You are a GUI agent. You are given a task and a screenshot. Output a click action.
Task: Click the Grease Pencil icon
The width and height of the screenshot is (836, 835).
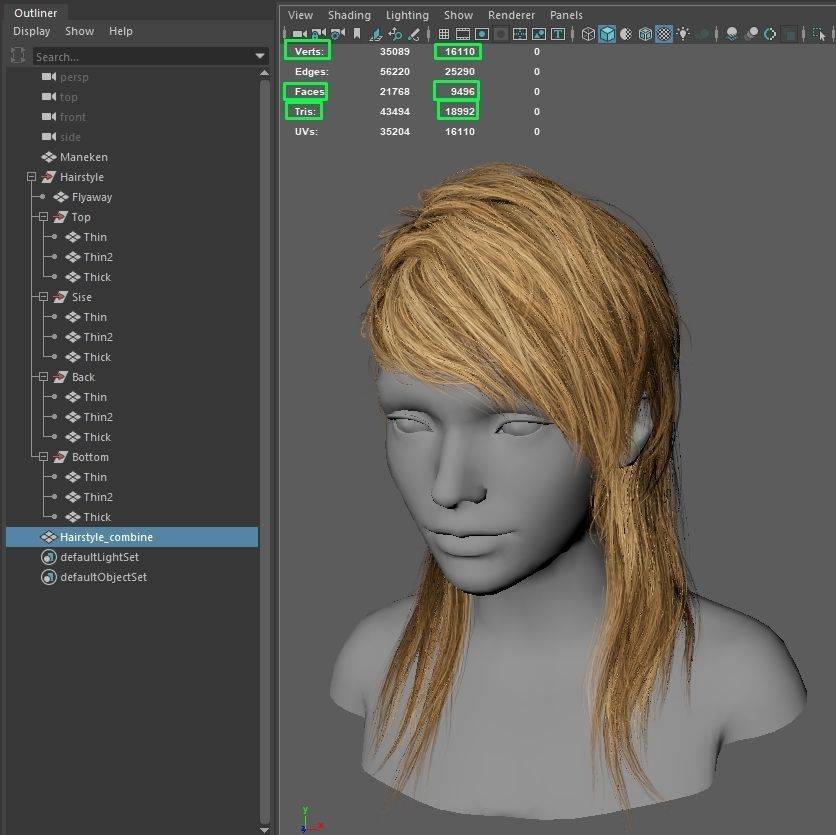[x=414, y=34]
